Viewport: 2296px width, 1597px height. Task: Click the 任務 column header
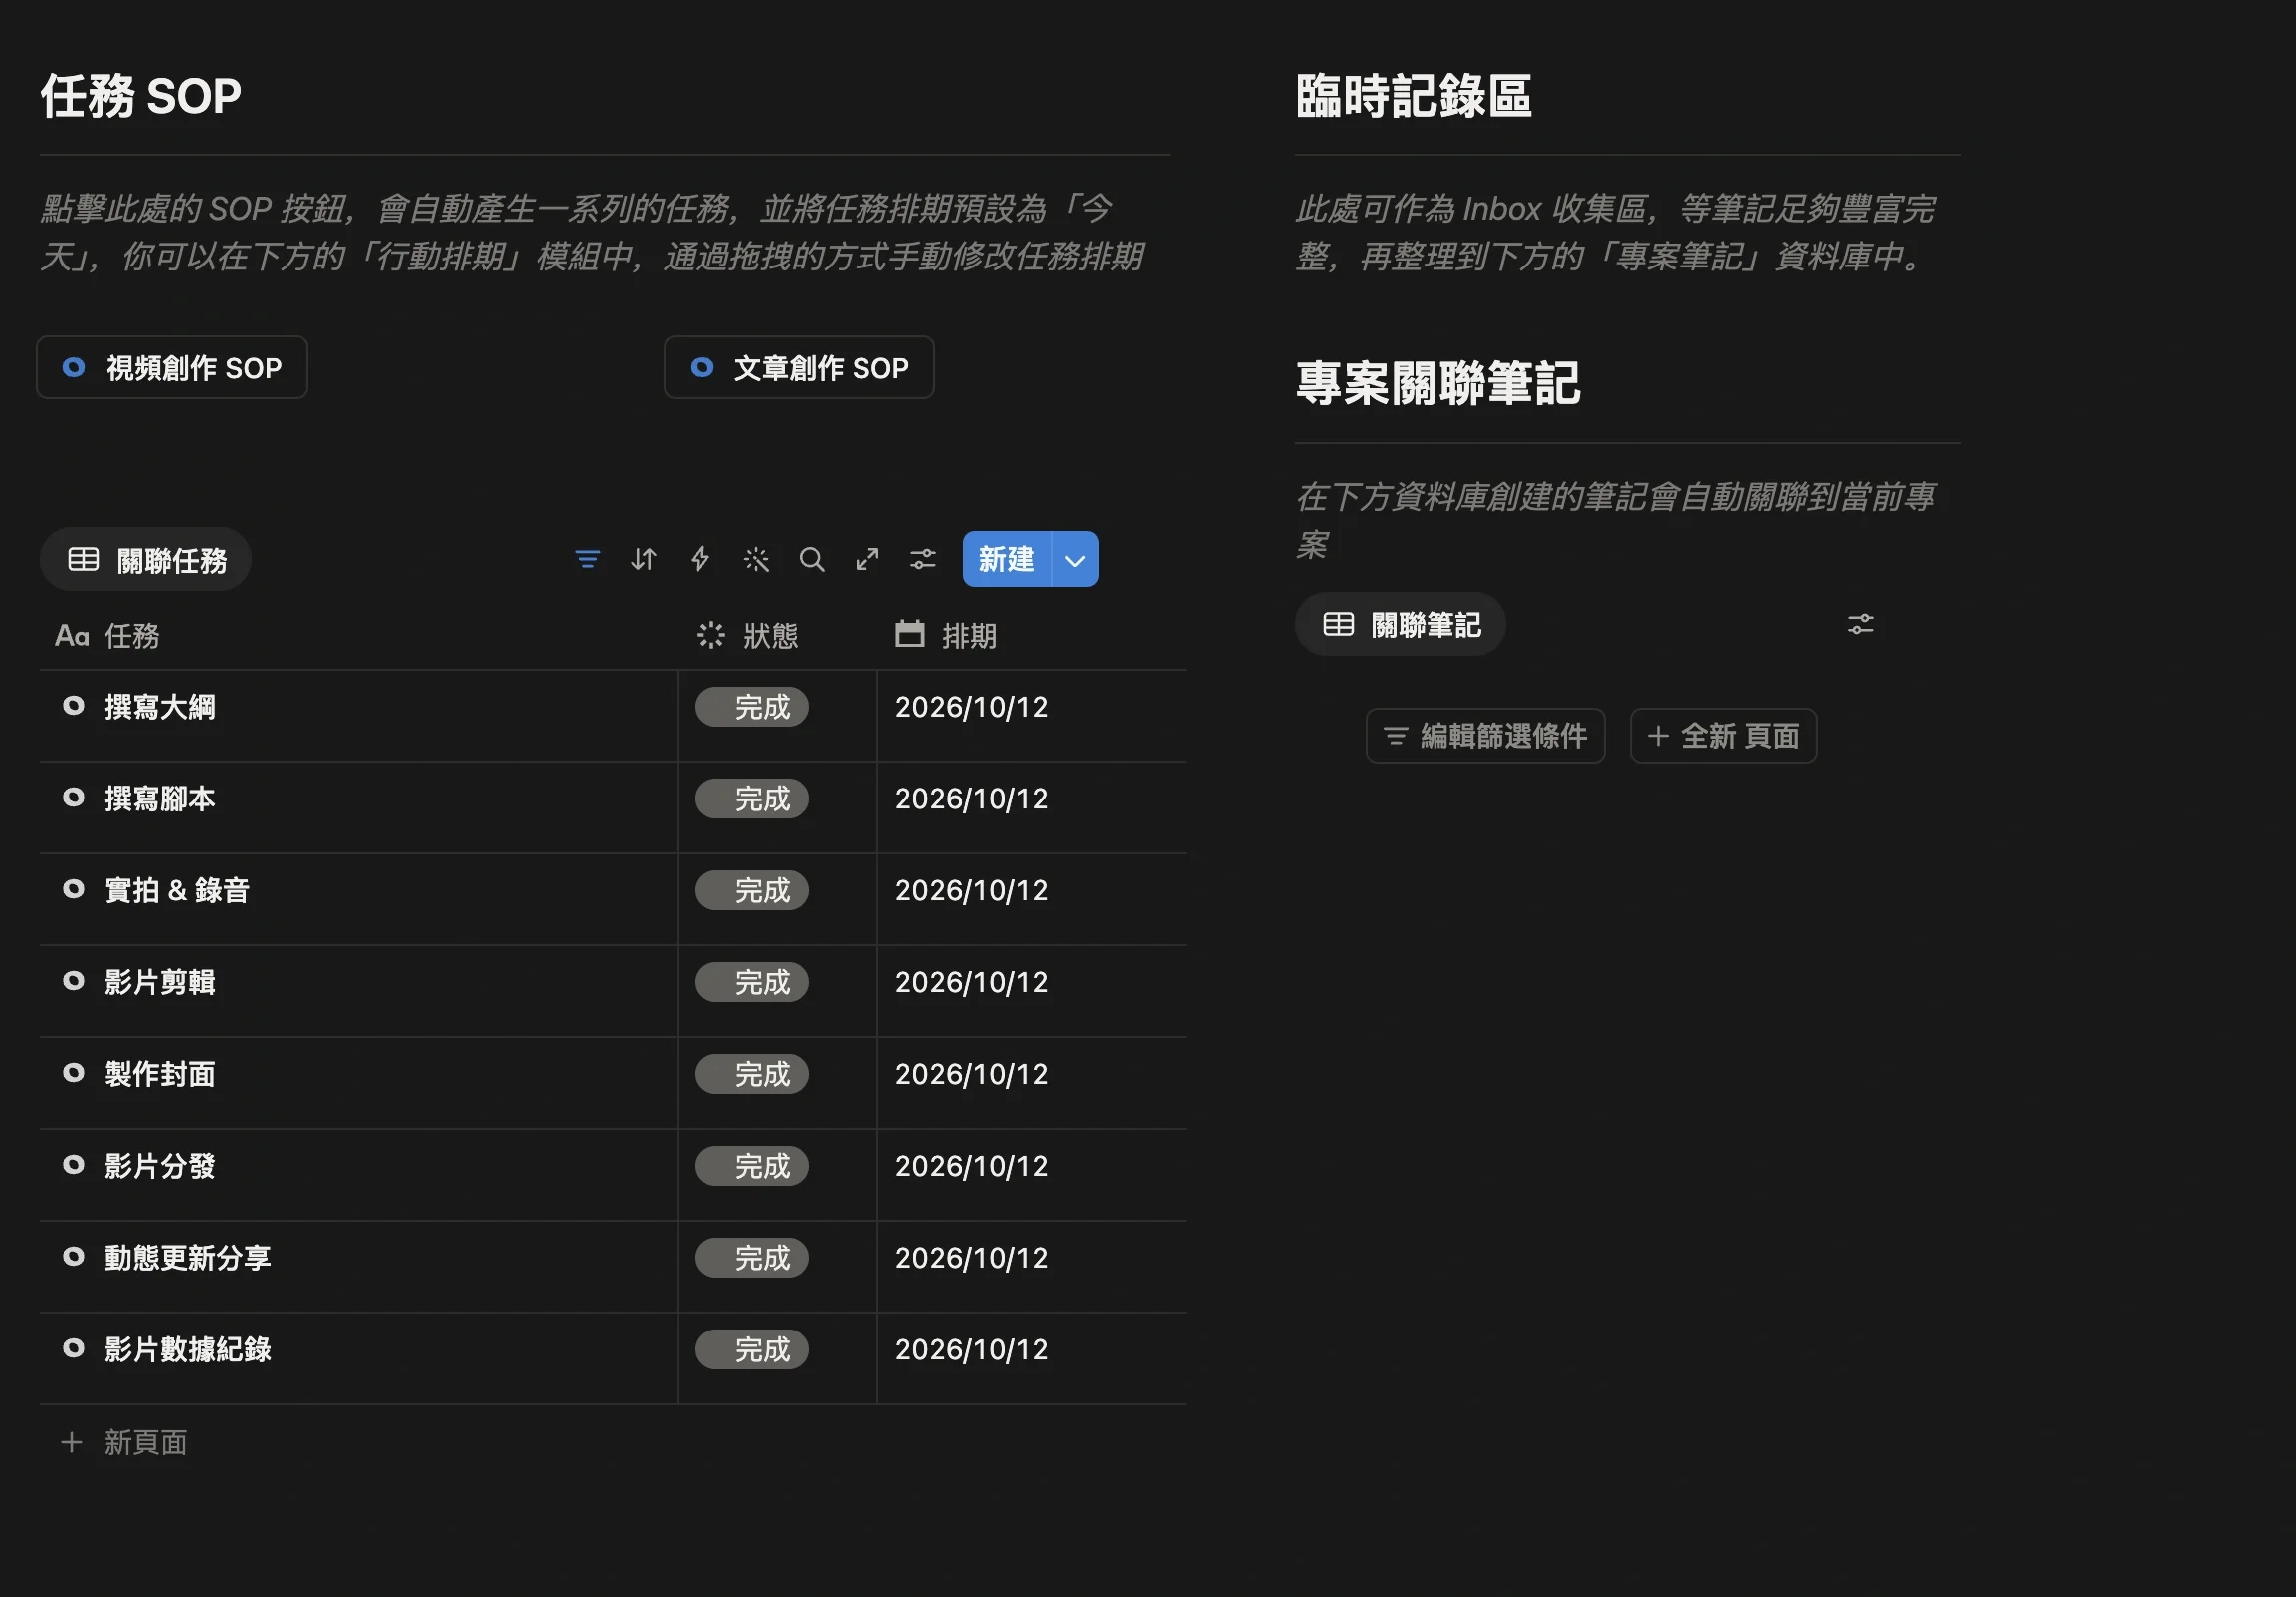point(359,635)
